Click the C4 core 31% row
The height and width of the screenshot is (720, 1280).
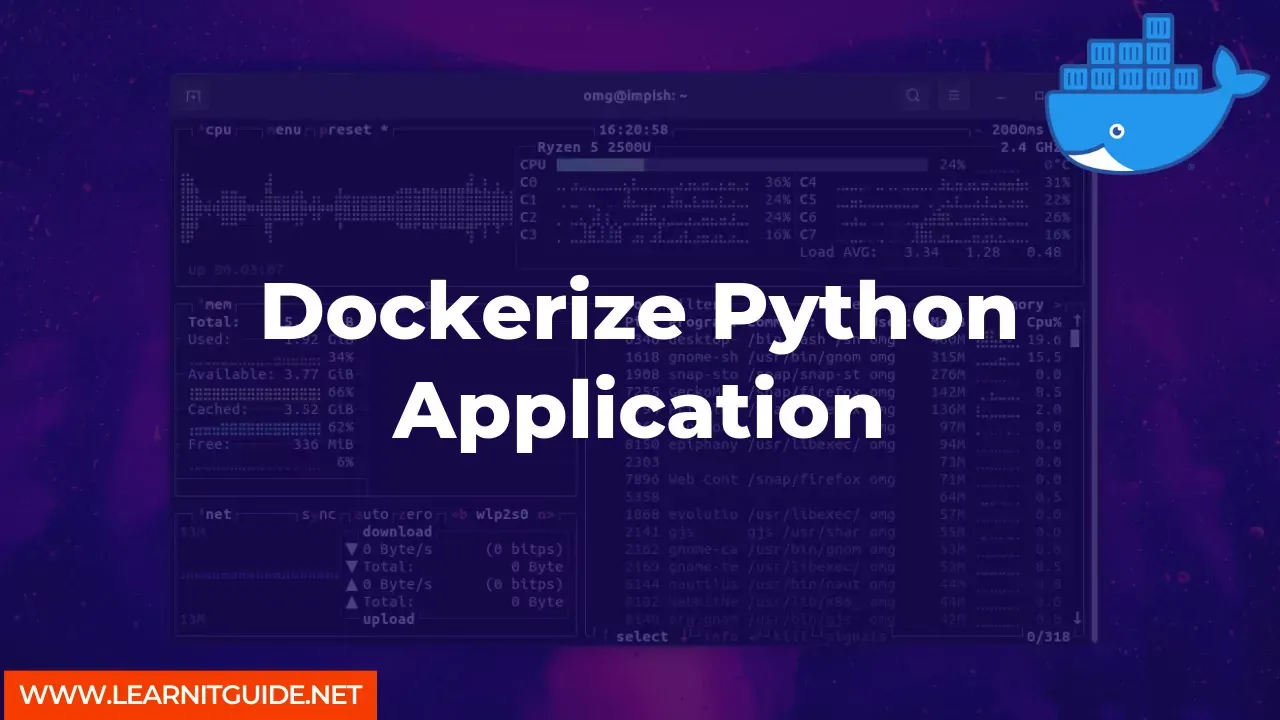click(935, 183)
